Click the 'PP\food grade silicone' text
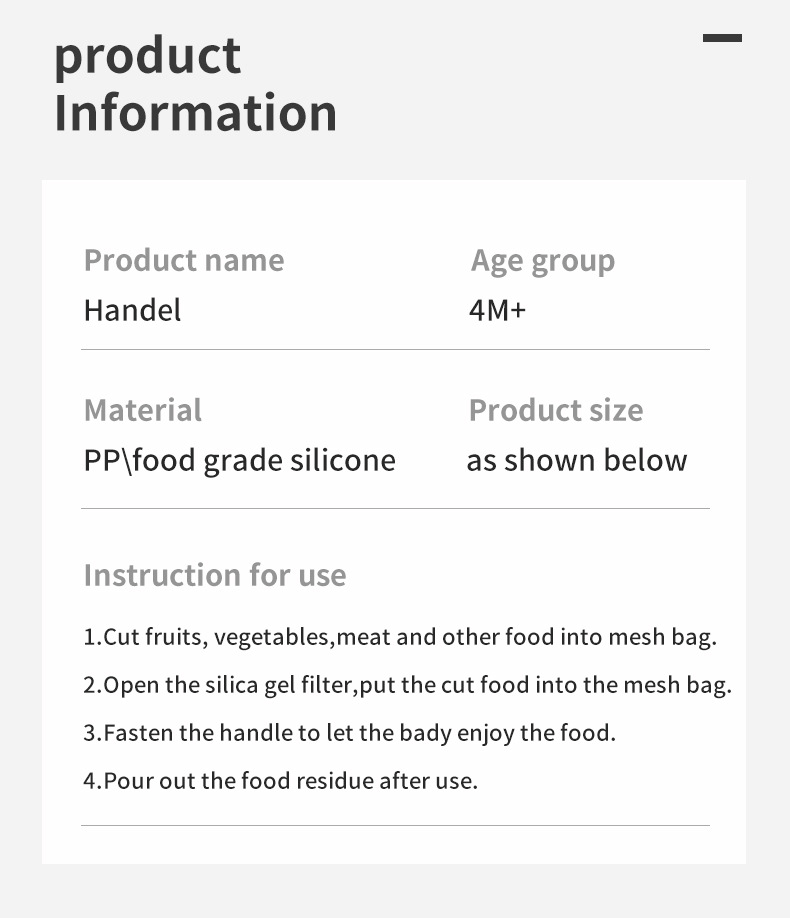This screenshot has width=790, height=918. [x=240, y=460]
